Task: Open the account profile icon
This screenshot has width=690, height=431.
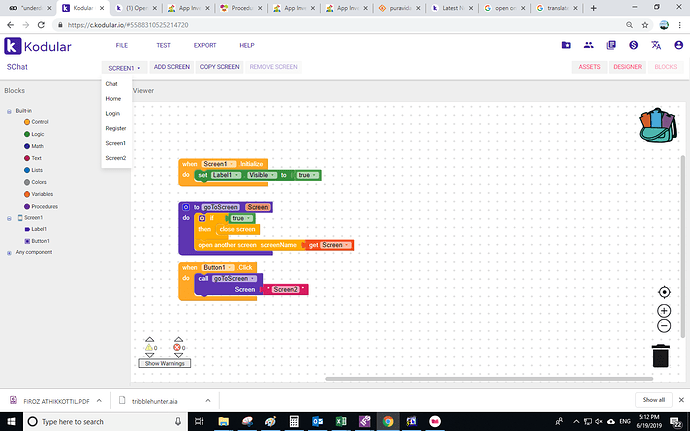Action: (x=678, y=45)
